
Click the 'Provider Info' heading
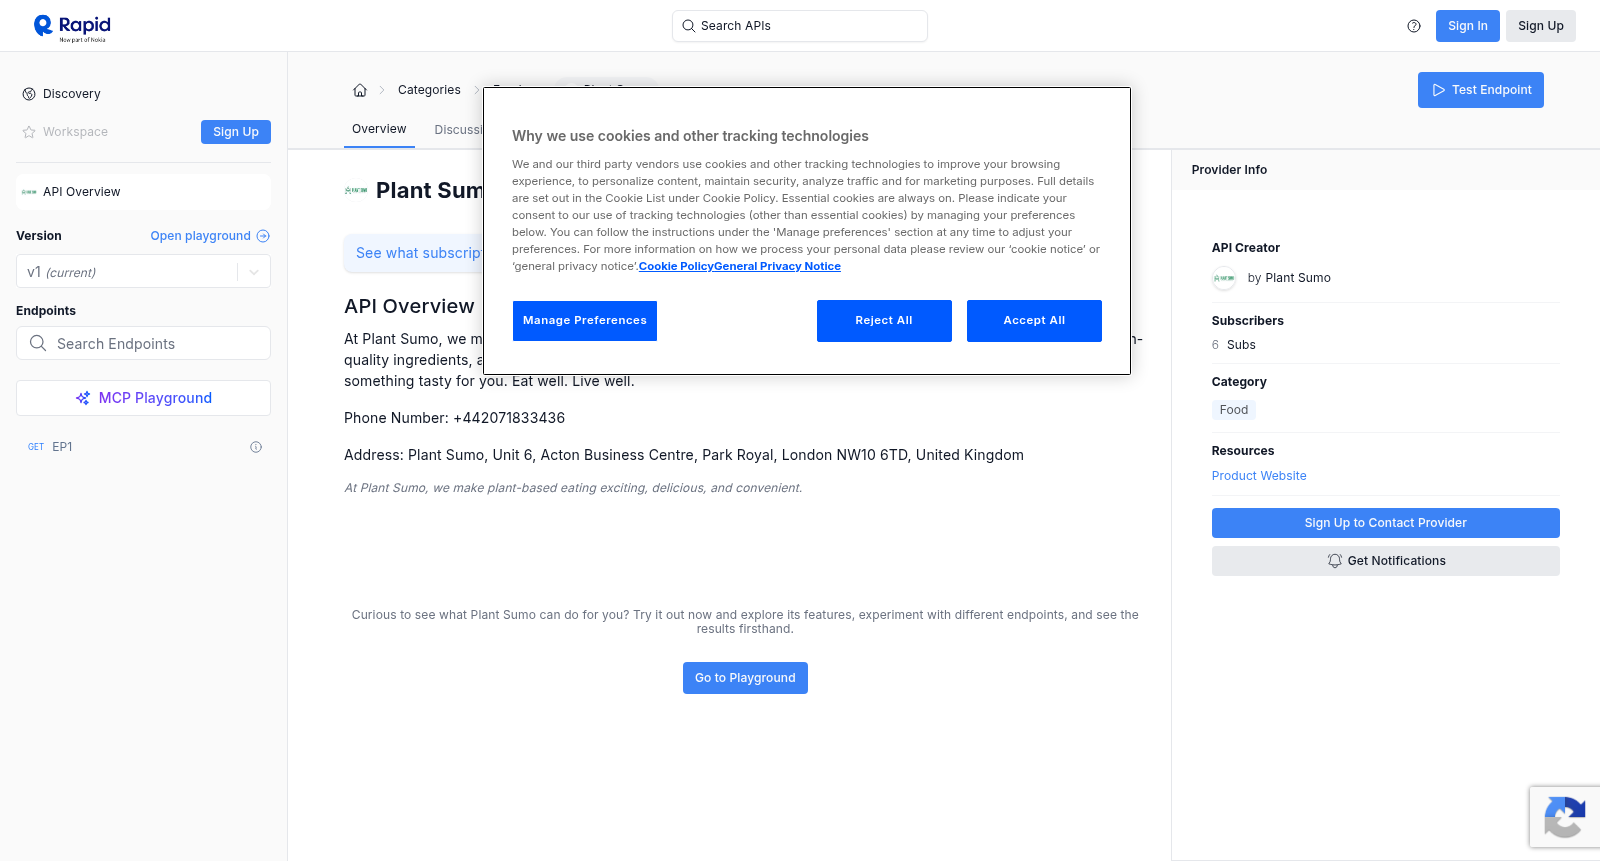point(1229,170)
